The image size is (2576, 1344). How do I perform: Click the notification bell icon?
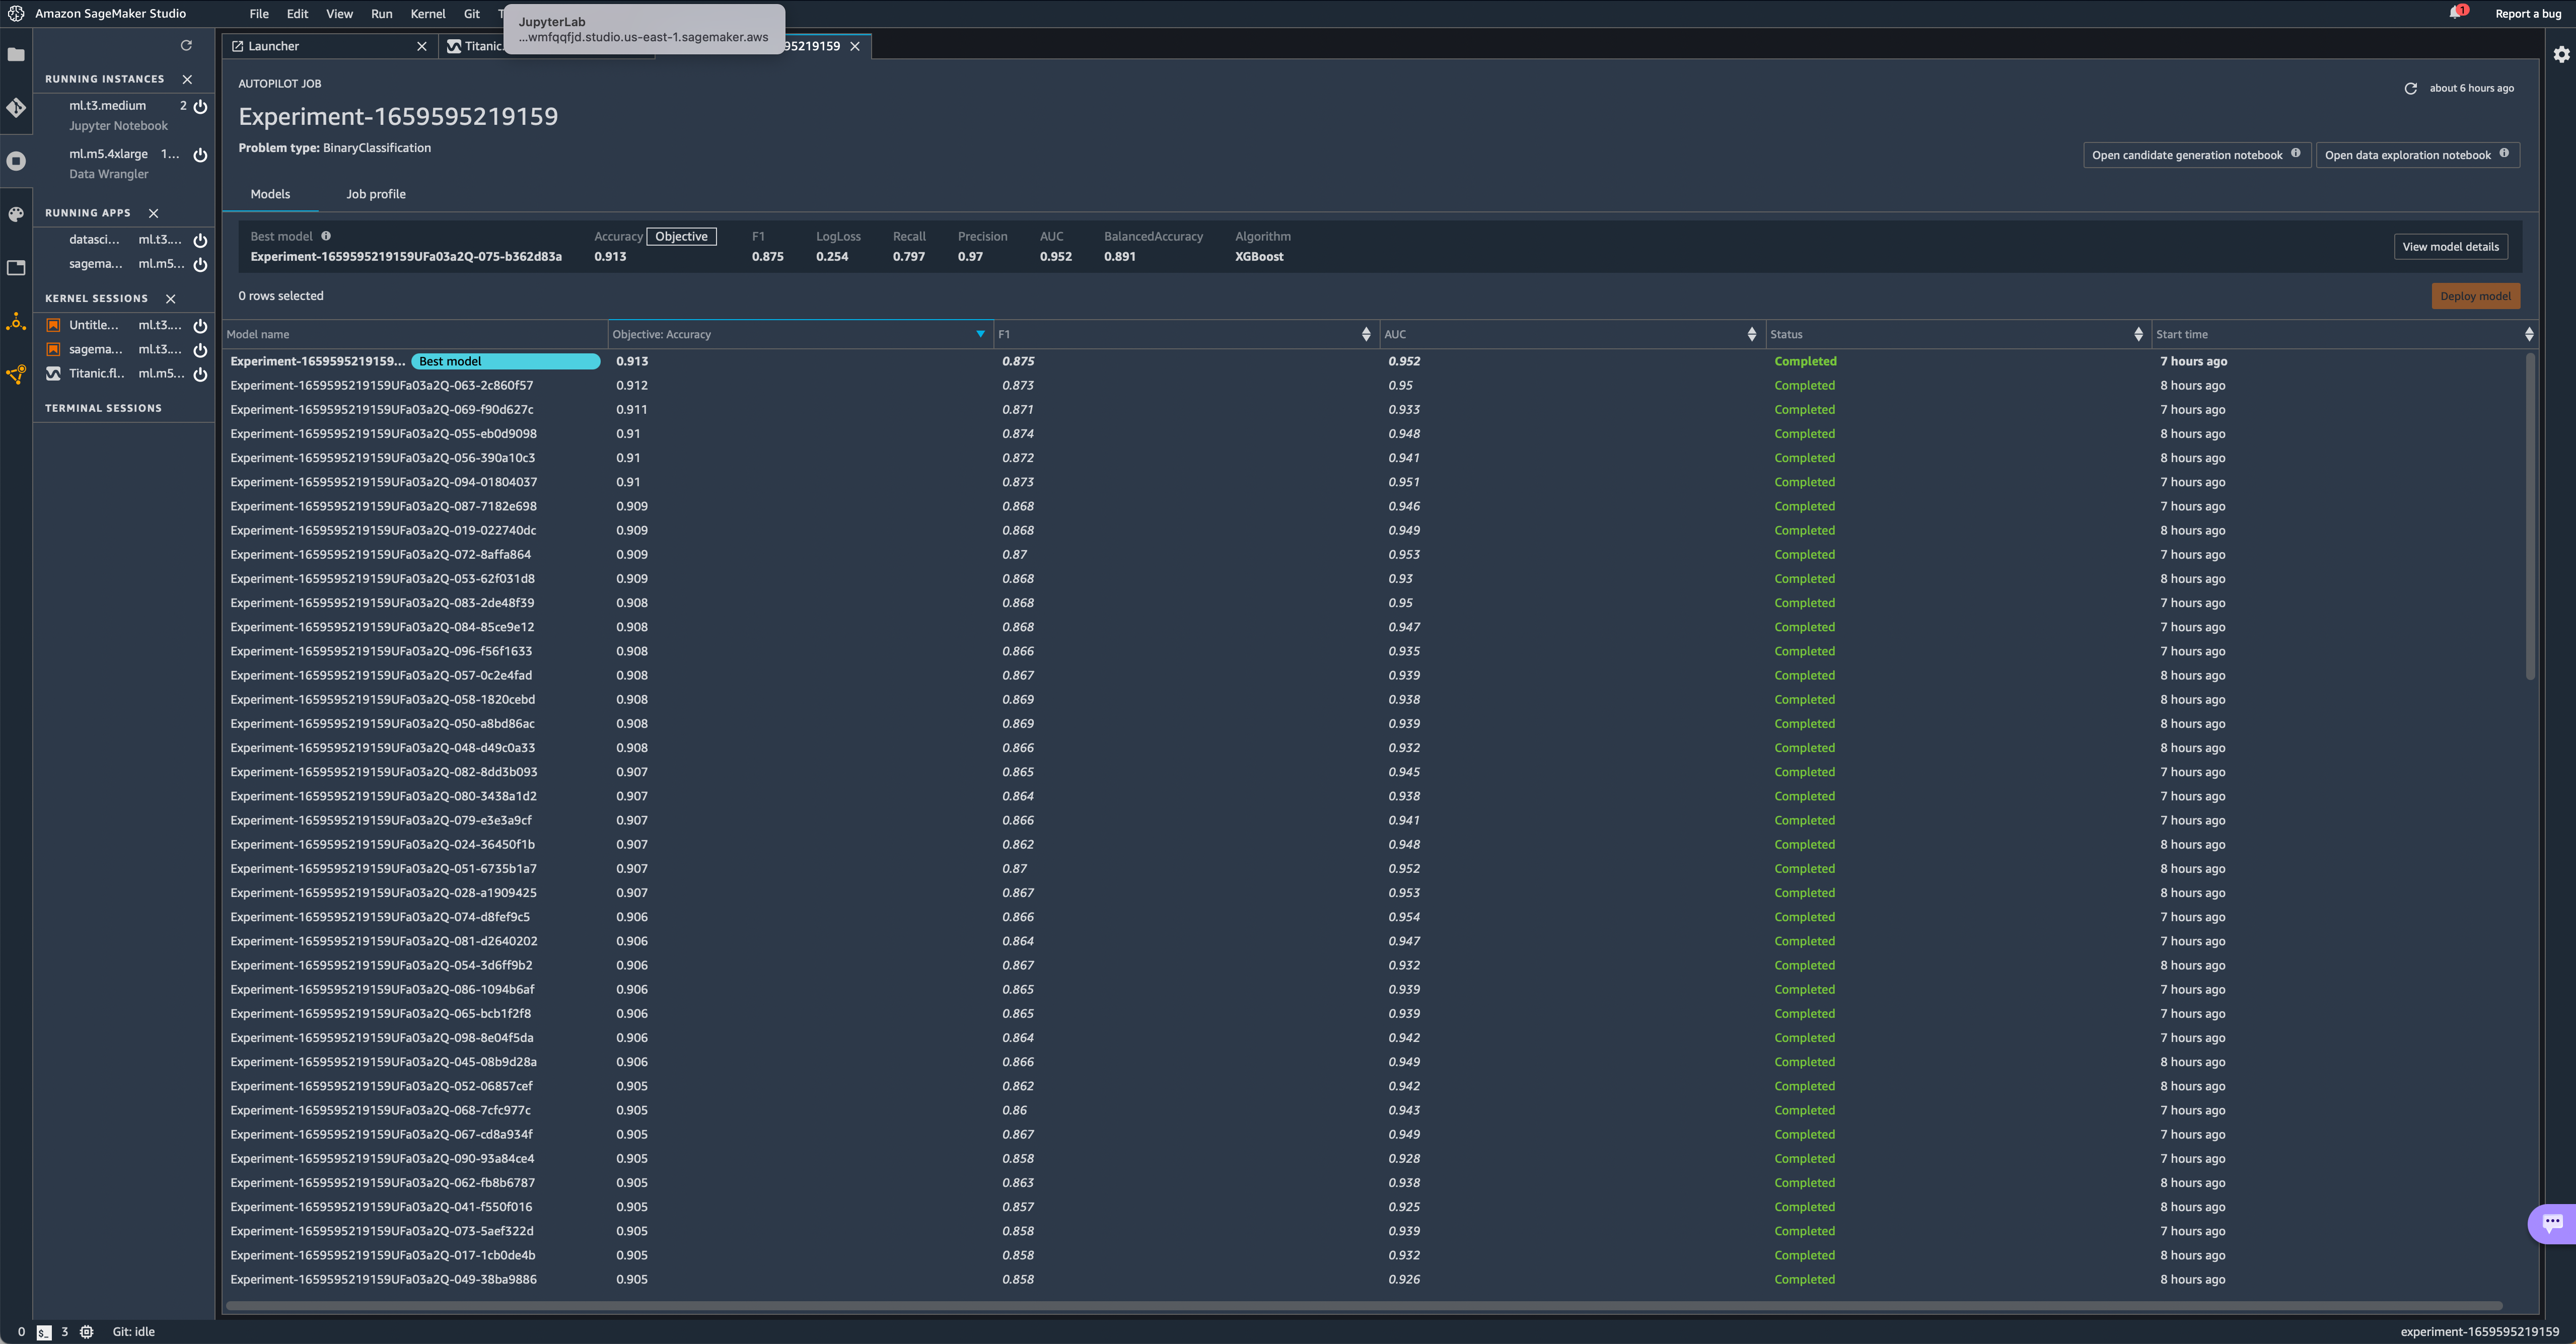[x=2455, y=13]
